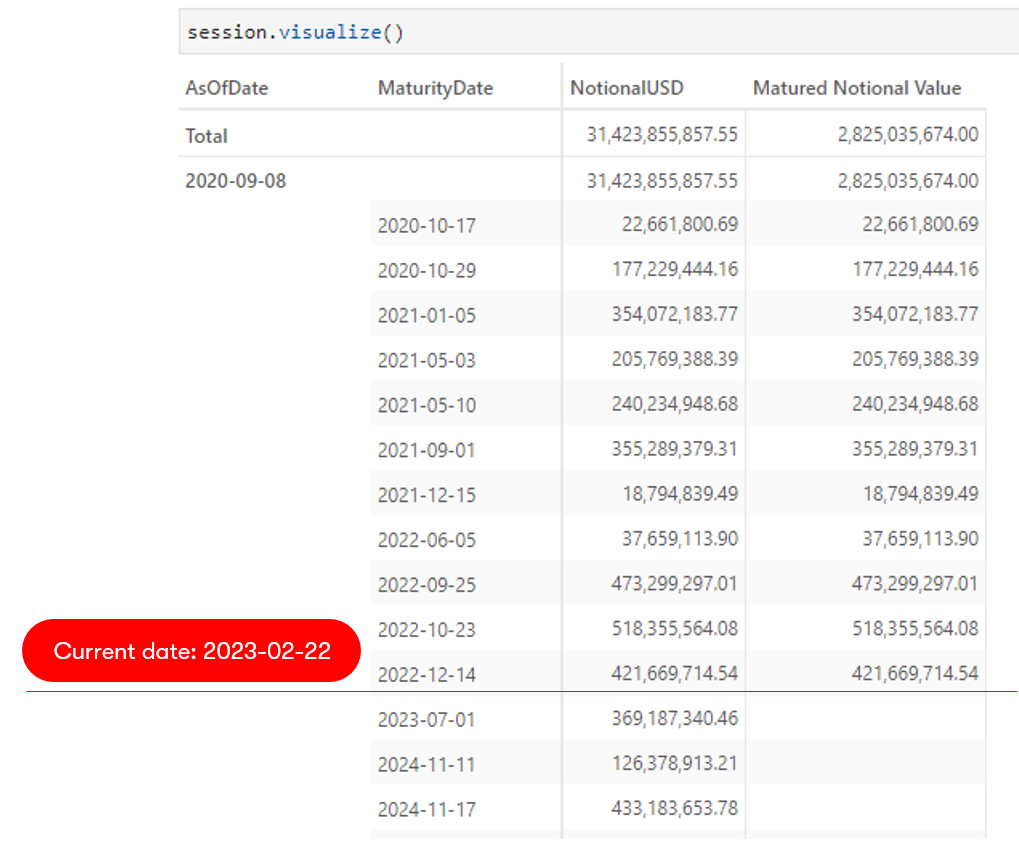
Task: Select maturity date 2024-11-17
Action: click(427, 809)
